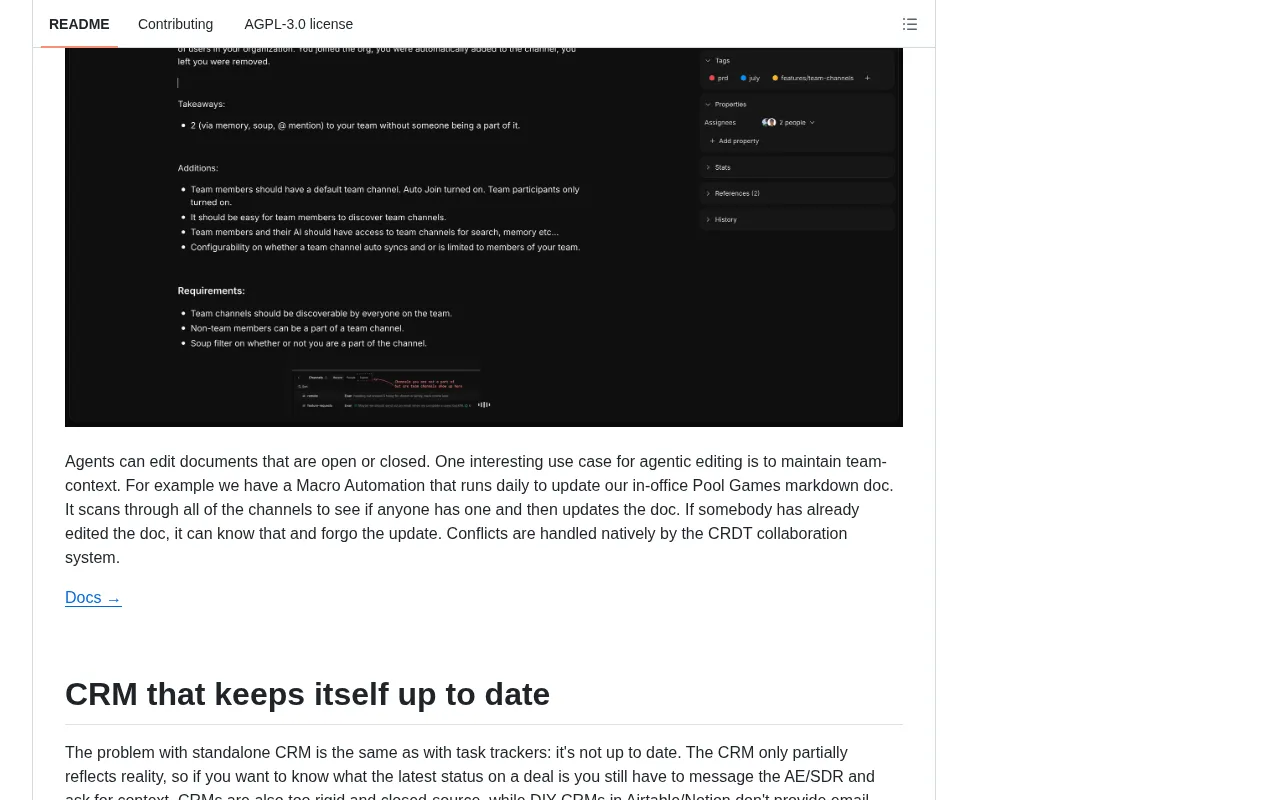
Task: Click the plus icon beside Add property
Action: (712, 141)
